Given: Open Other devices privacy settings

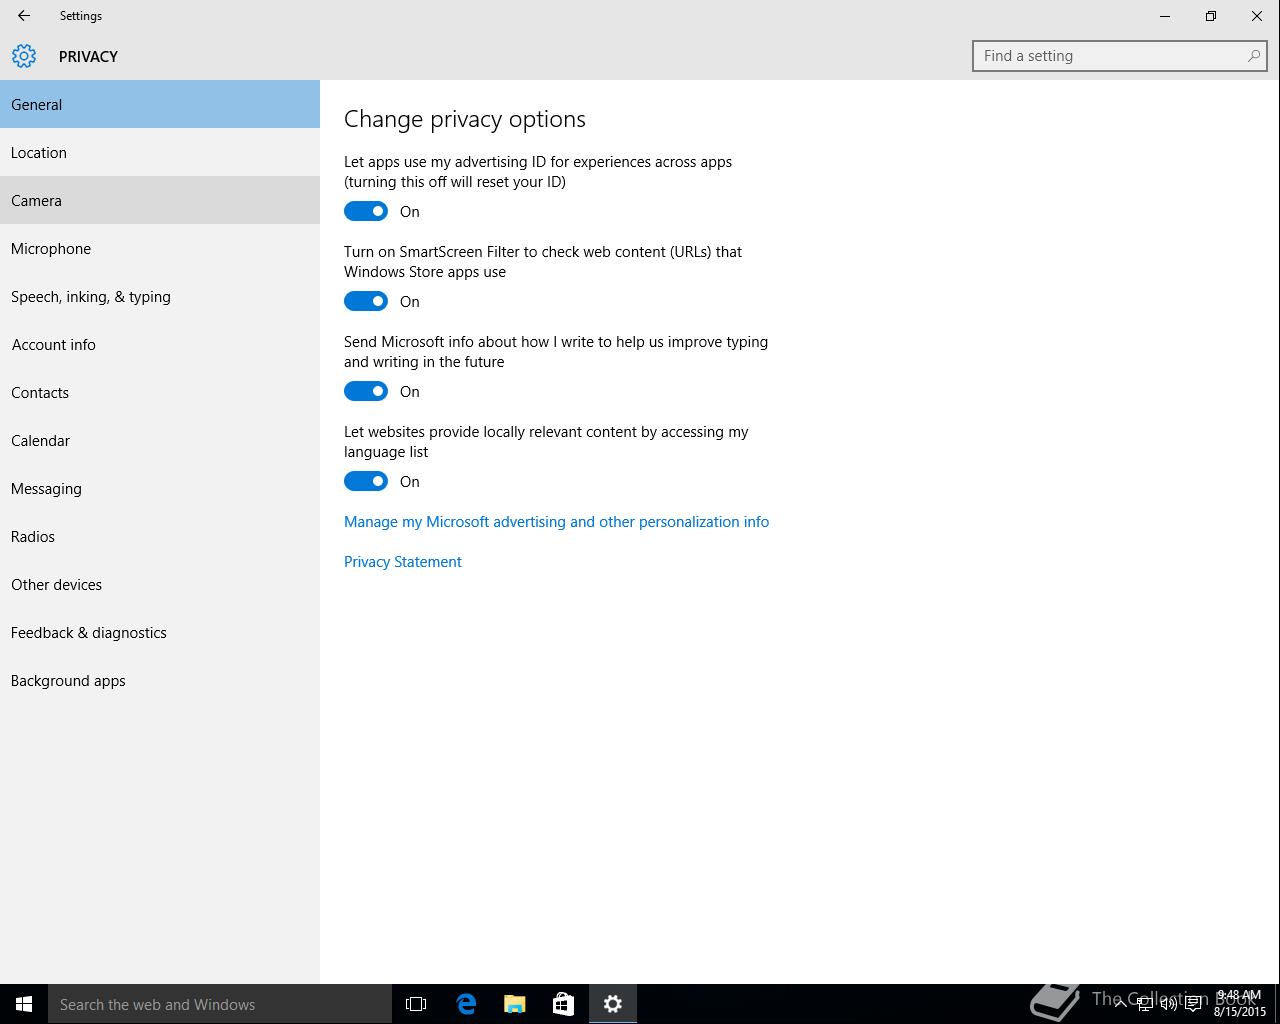Looking at the screenshot, I should coord(160,584).
